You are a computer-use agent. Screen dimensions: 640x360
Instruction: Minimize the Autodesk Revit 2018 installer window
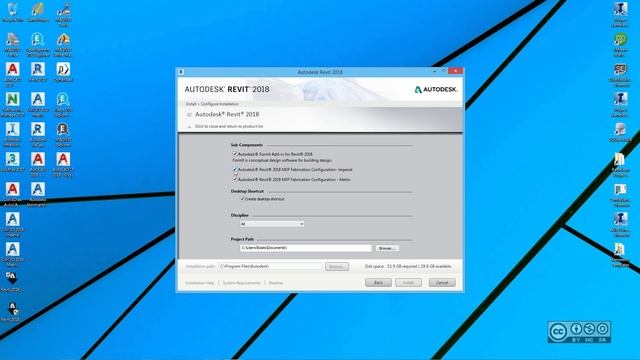[x=434, y=71]
